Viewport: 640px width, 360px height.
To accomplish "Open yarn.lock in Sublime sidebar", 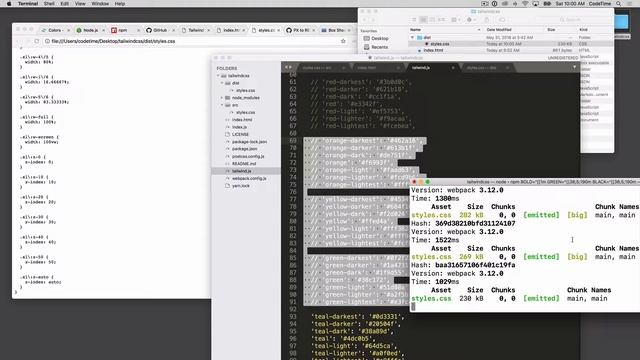I will 241,186.
